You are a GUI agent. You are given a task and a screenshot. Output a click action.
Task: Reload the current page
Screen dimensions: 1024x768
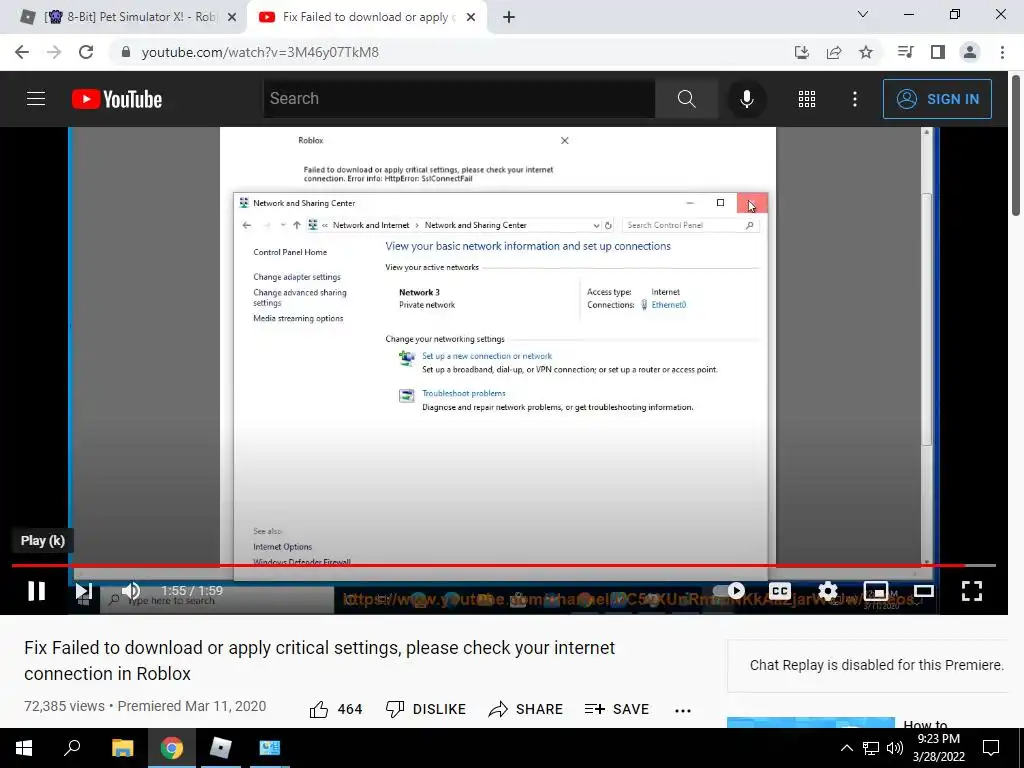86,52
